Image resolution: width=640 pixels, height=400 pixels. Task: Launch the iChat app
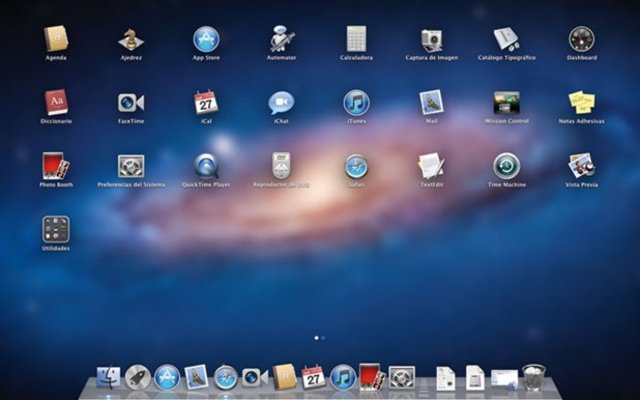click(x=281, y=103)
